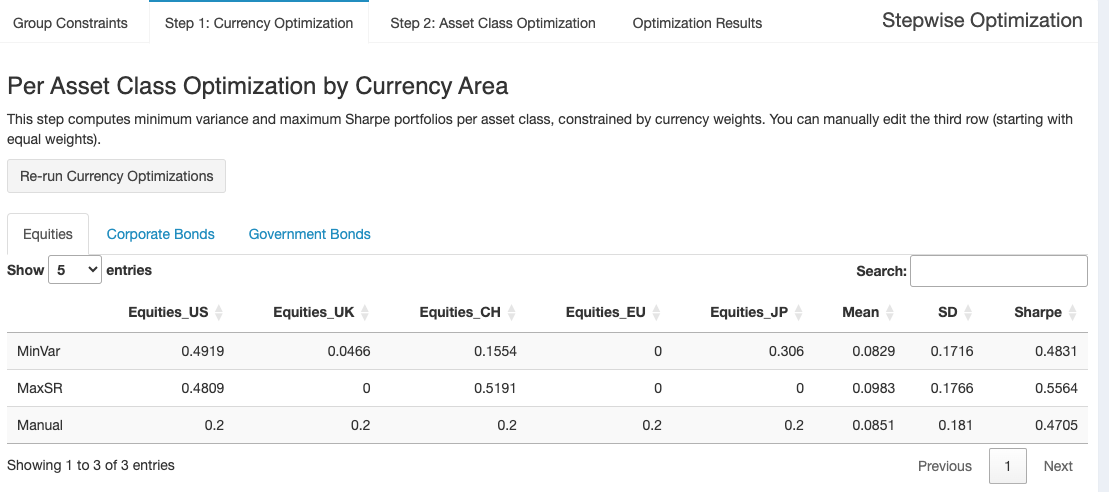The height and width of the screenshot is (492, 1109).
Task: Go to the Previous table page
Action: click(x=944, y=466)
